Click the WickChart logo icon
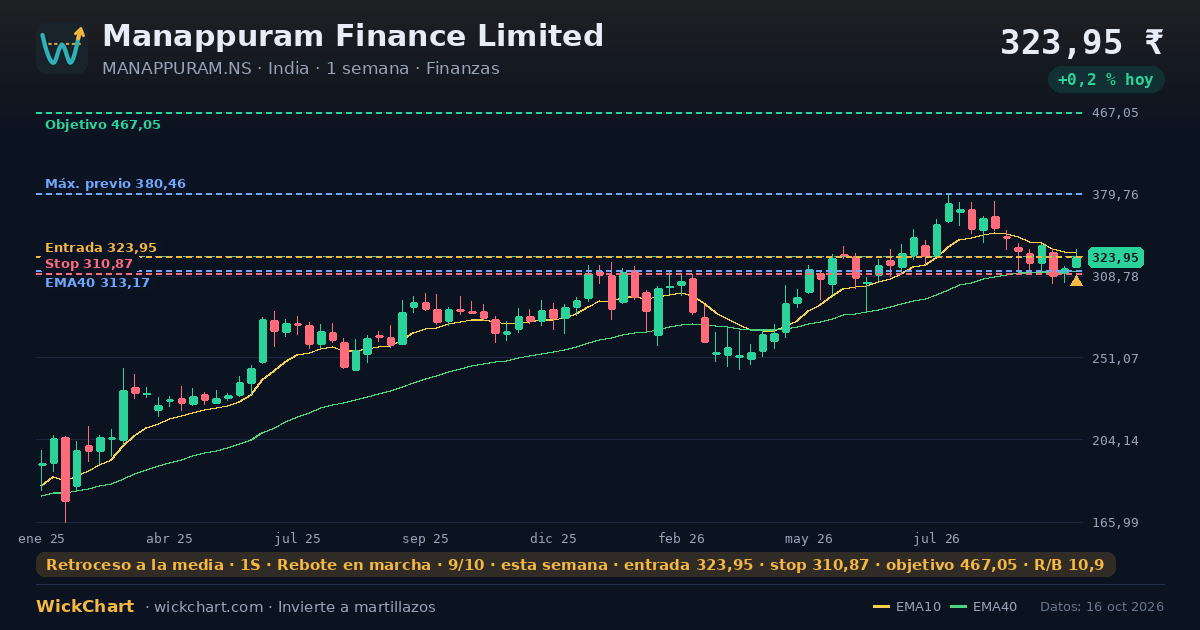This screenshot has height=630, width=1200. [62, 48]
